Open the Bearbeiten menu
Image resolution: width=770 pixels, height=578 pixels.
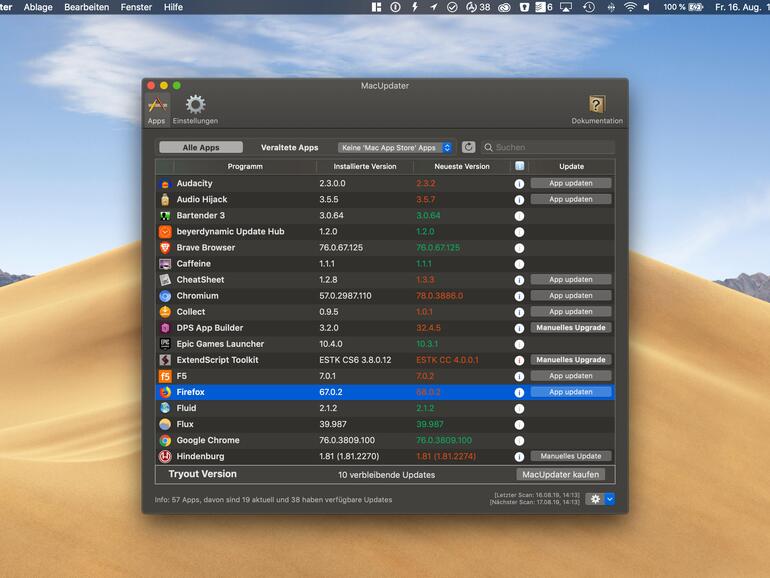coord(86,7)
